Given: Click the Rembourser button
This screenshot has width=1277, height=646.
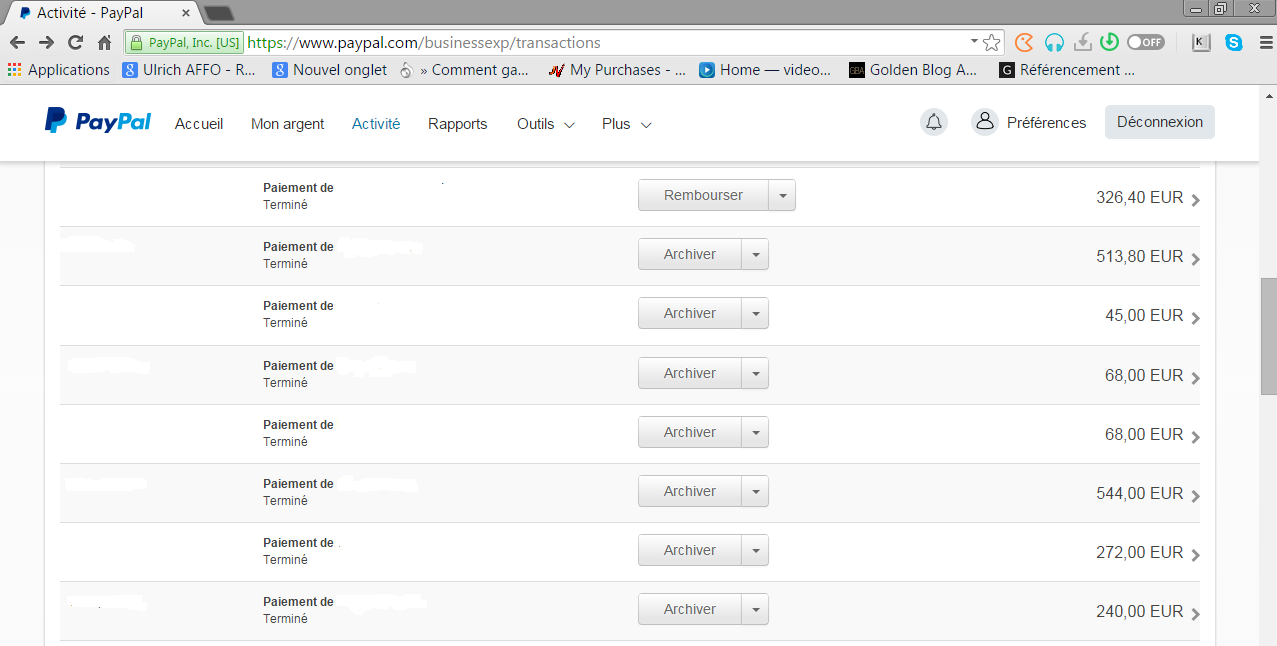Looking at the screenshot, I should click(703, 196).
